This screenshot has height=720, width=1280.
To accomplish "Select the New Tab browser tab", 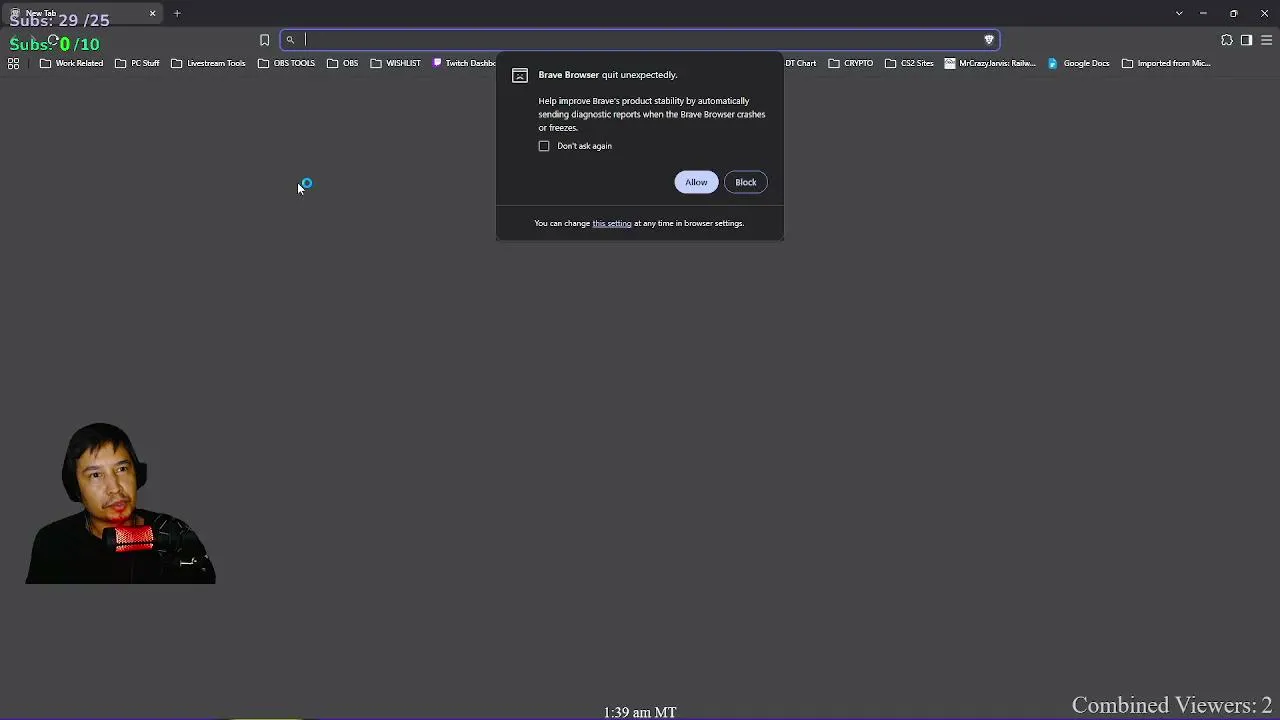I will point(82,13).
